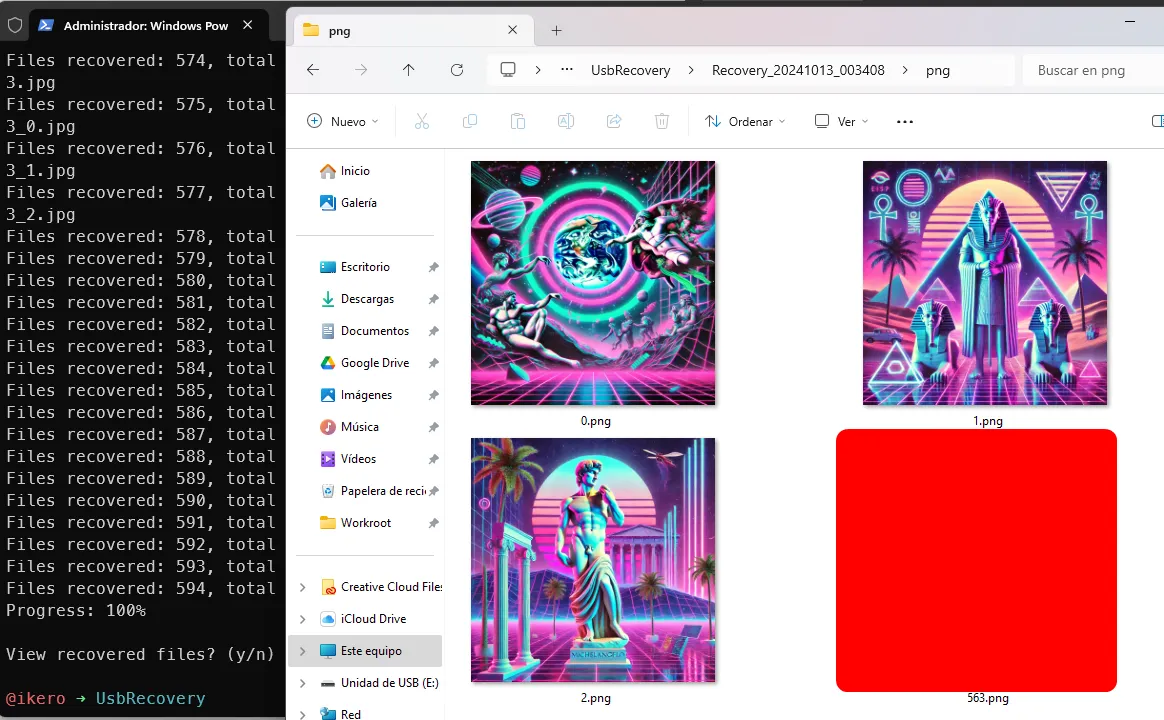Expand chevron after Recovery_20241013_003408 in path
This screenshot has width=1164, height=720.
[905, 70]
